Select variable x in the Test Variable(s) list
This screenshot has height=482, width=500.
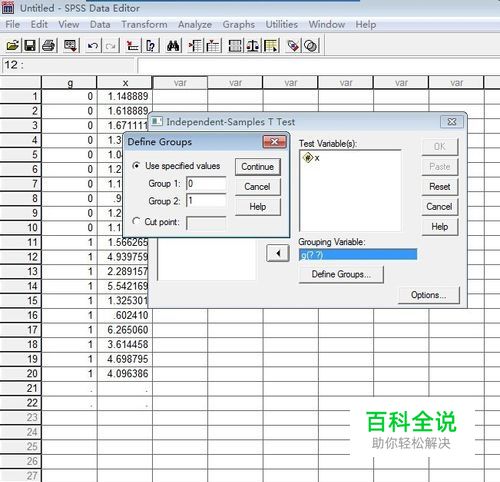312,158
